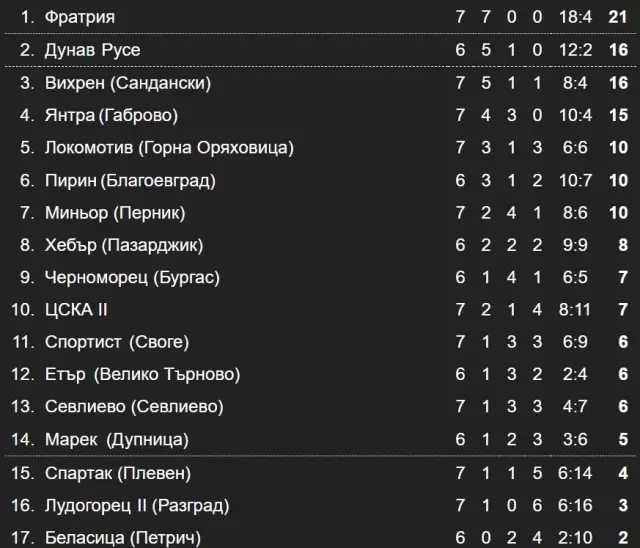640x548 pixels.
Task: Click Етър (Велико Търново) team name
Action: click(x=142, y=374)
